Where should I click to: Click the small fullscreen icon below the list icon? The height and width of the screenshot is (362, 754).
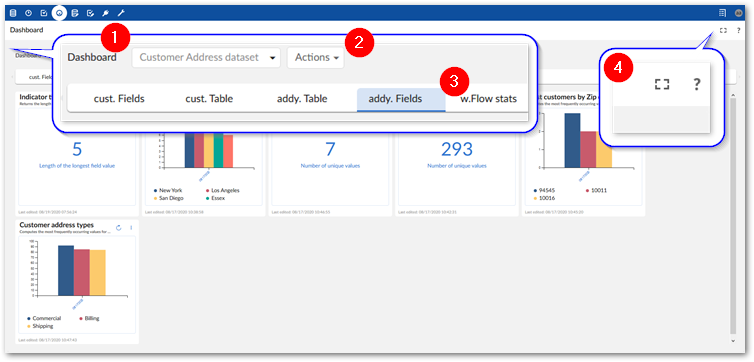click(723, 30)
